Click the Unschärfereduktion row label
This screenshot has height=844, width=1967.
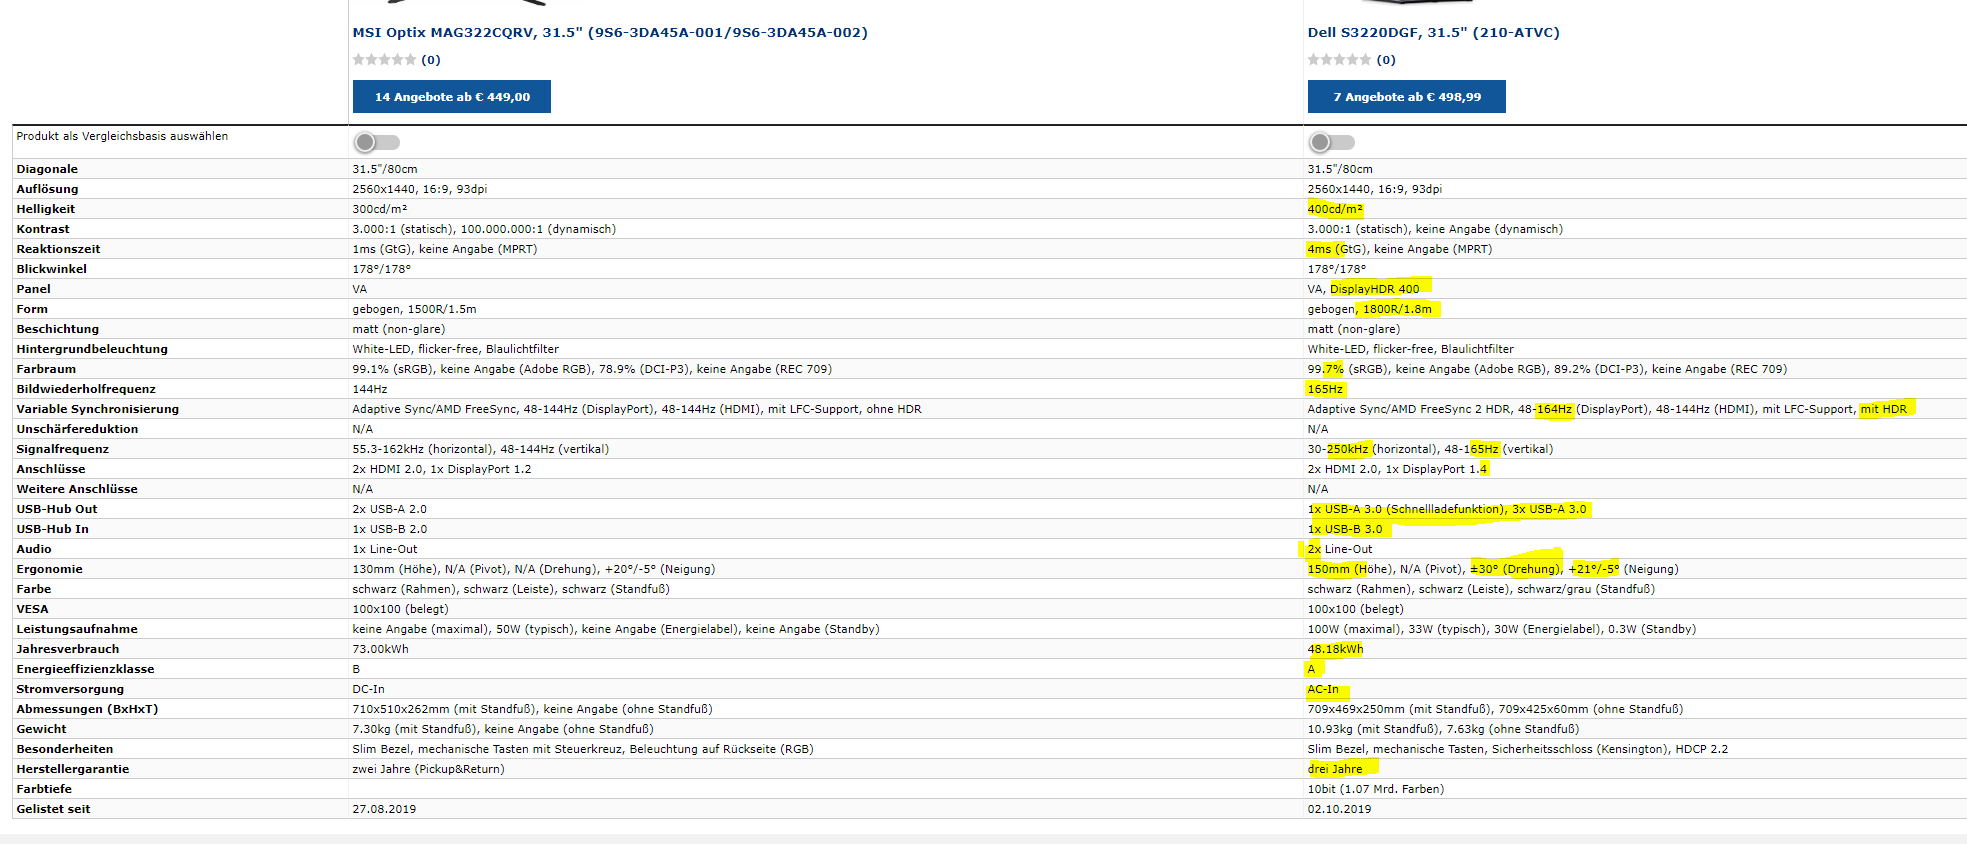[77, 429]
